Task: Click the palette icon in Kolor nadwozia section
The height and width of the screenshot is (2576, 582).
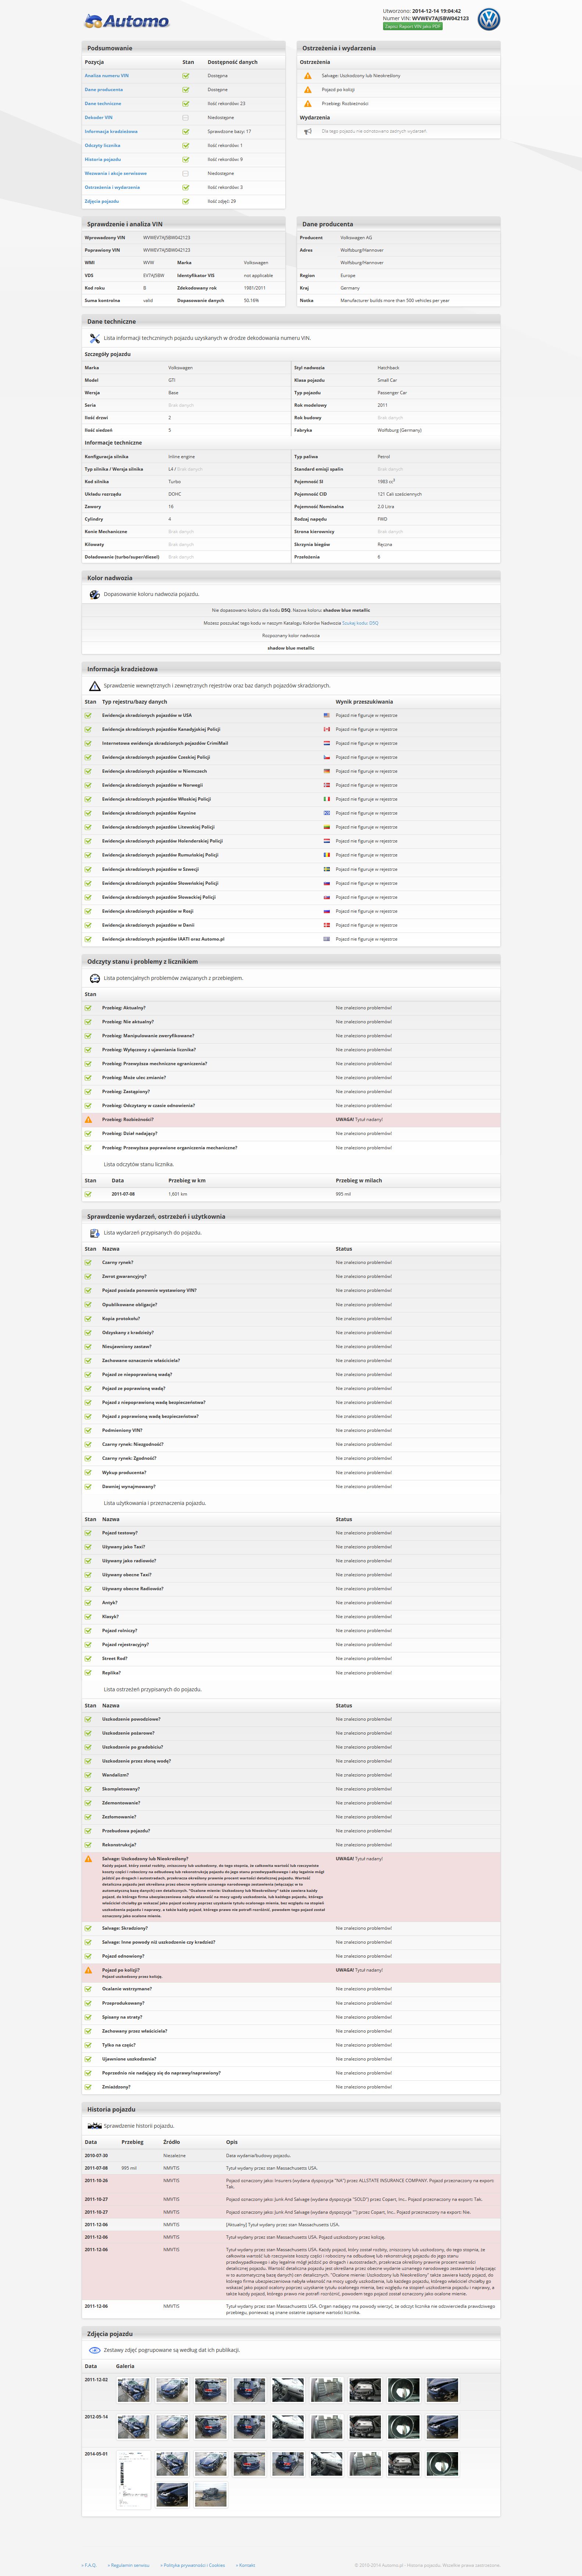Action: click(x=95, y=594)
